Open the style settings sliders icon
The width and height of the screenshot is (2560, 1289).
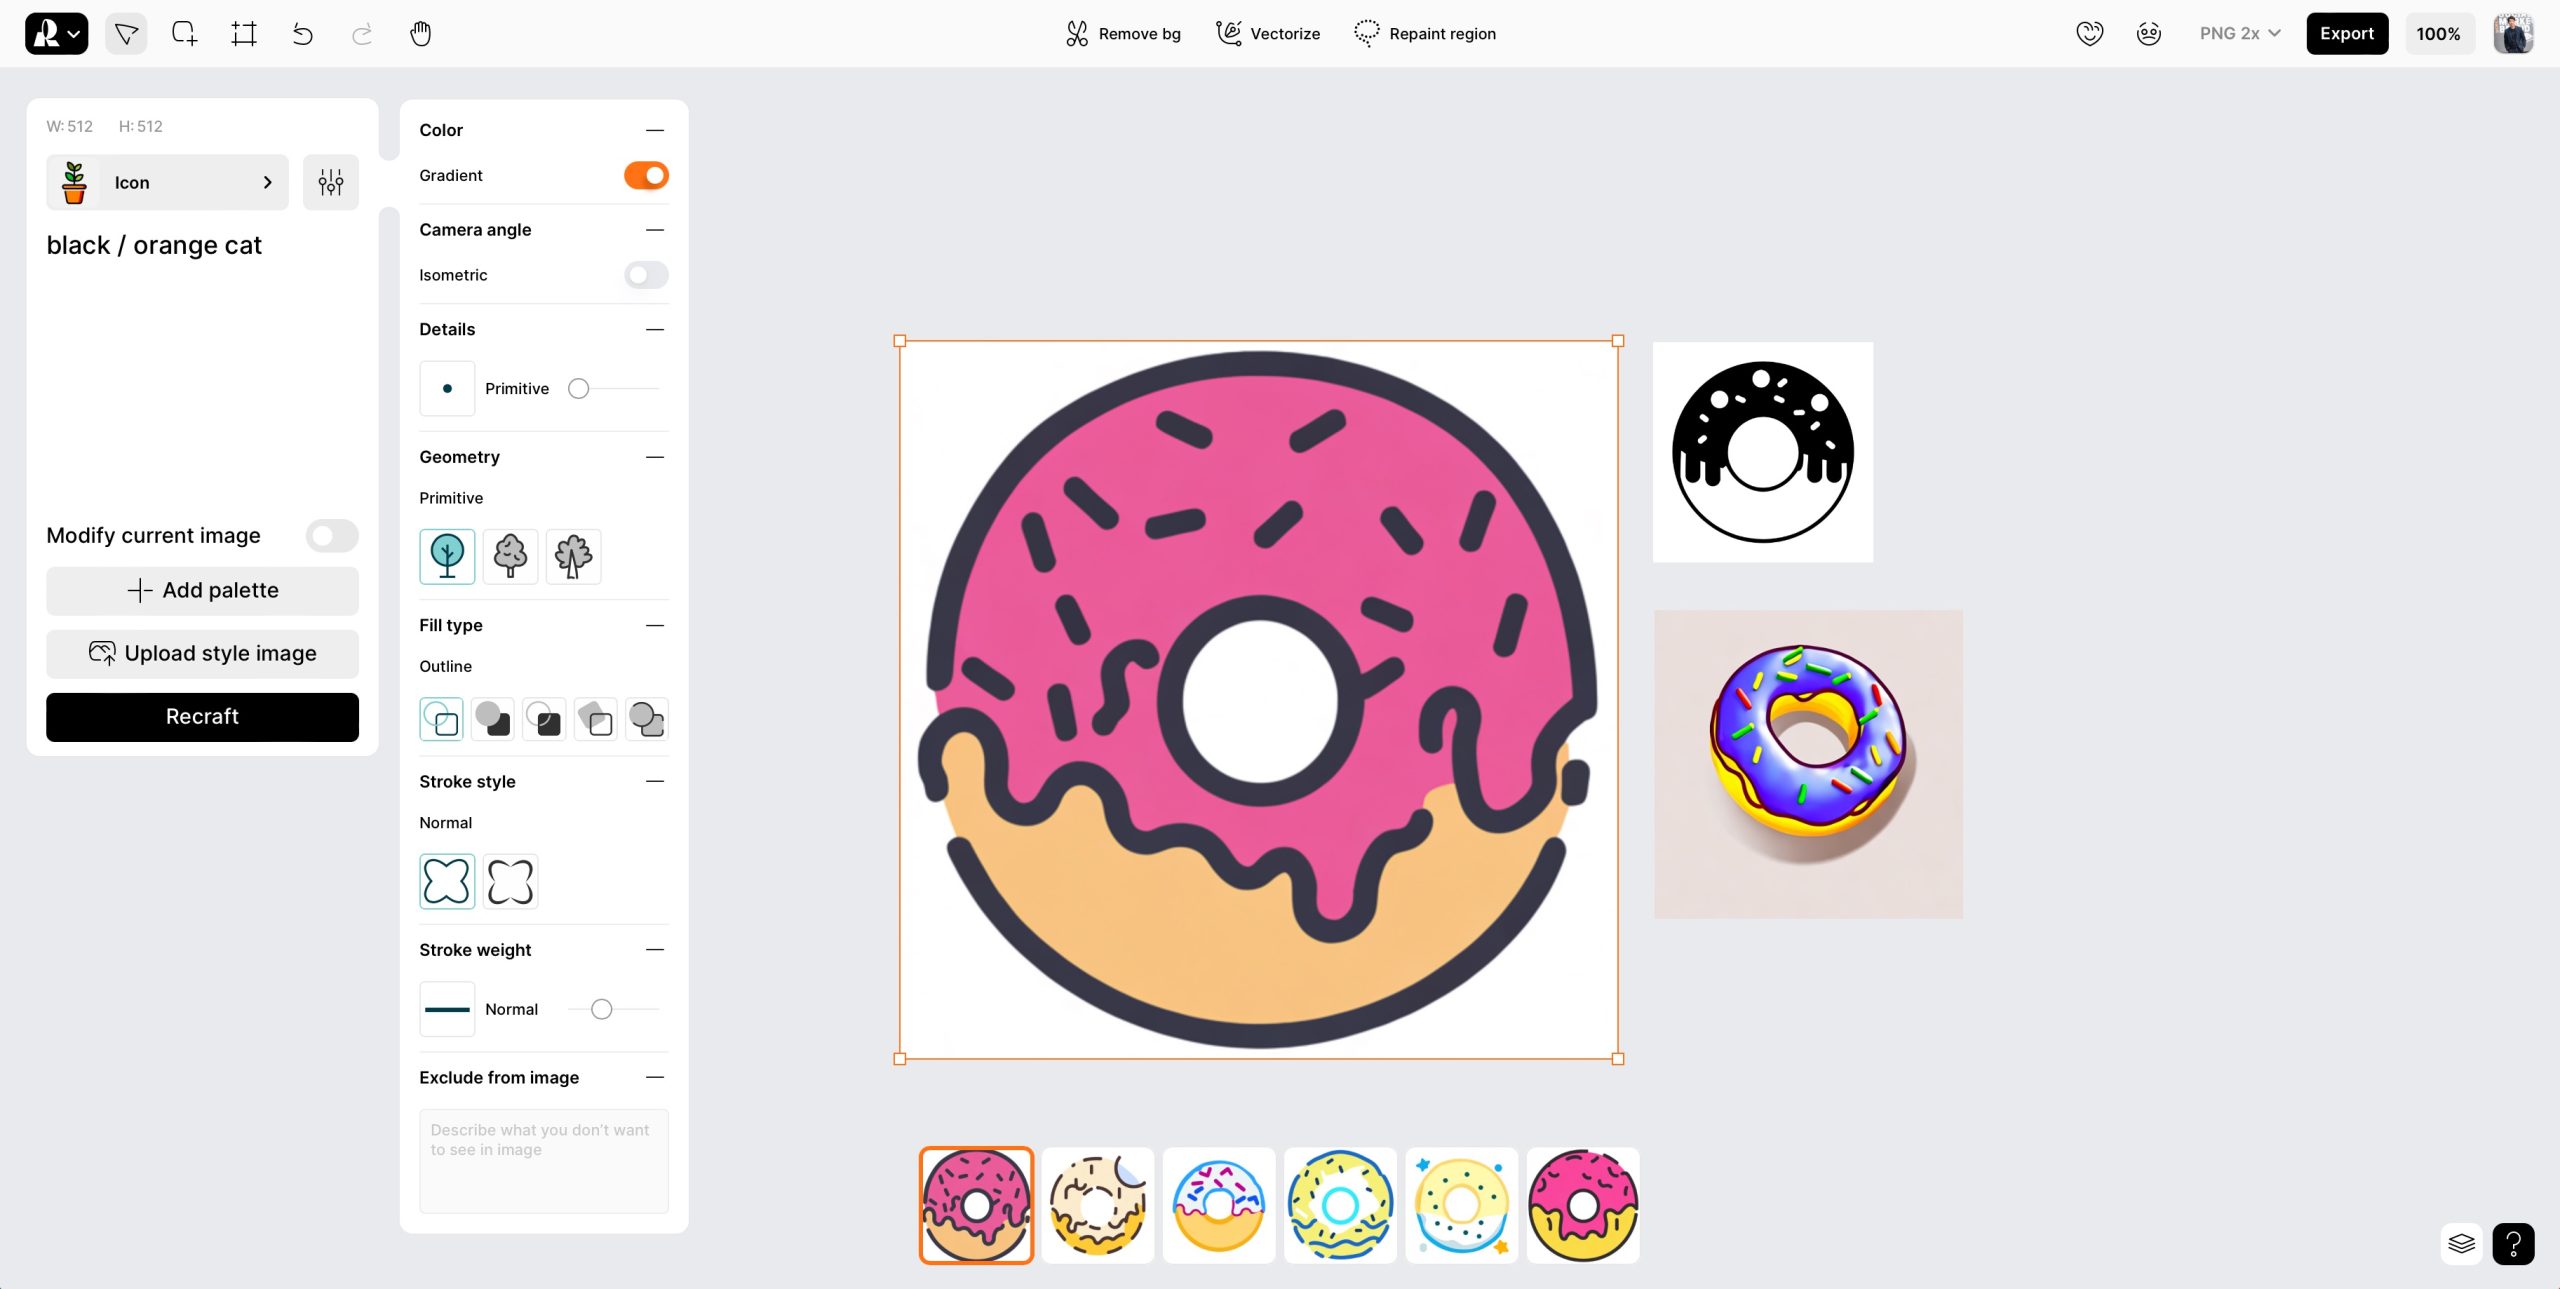[x=331, y=182]
